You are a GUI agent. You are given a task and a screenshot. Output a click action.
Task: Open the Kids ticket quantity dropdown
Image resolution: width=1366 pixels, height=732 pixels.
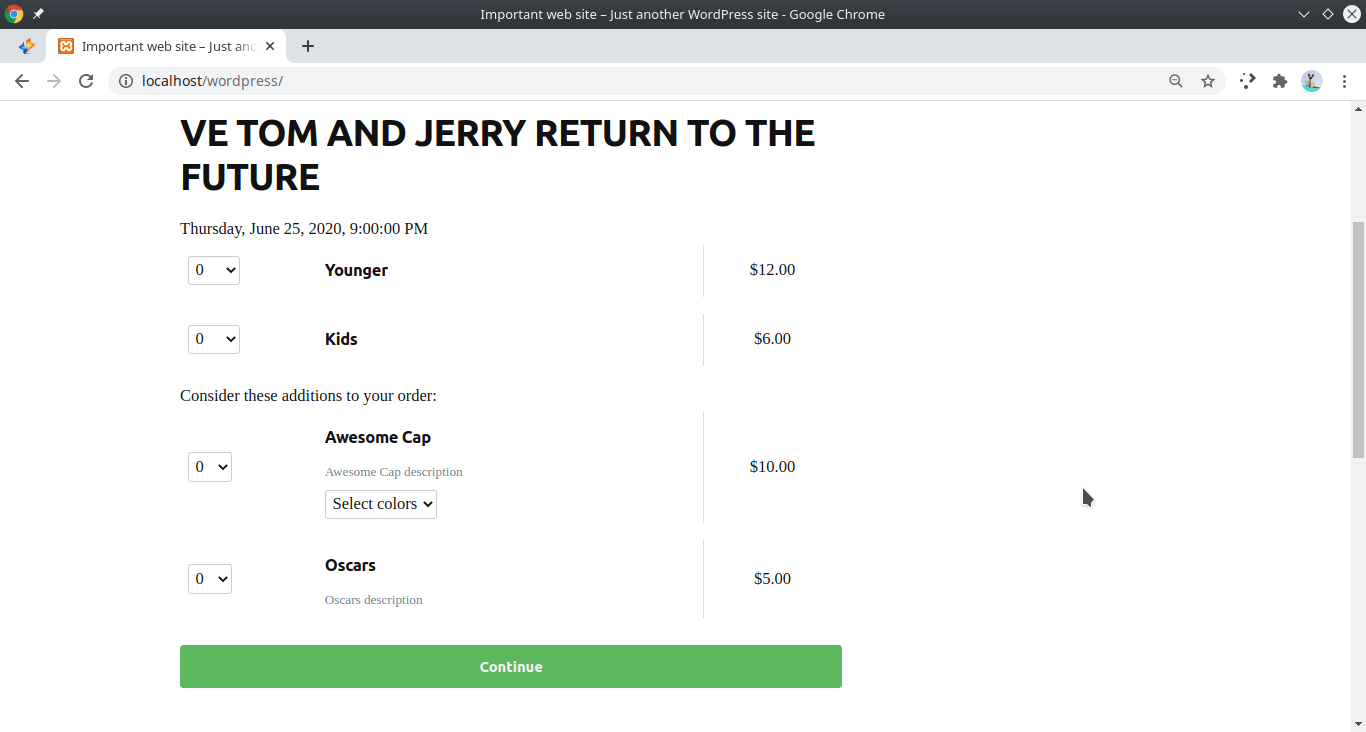point(214,339)
